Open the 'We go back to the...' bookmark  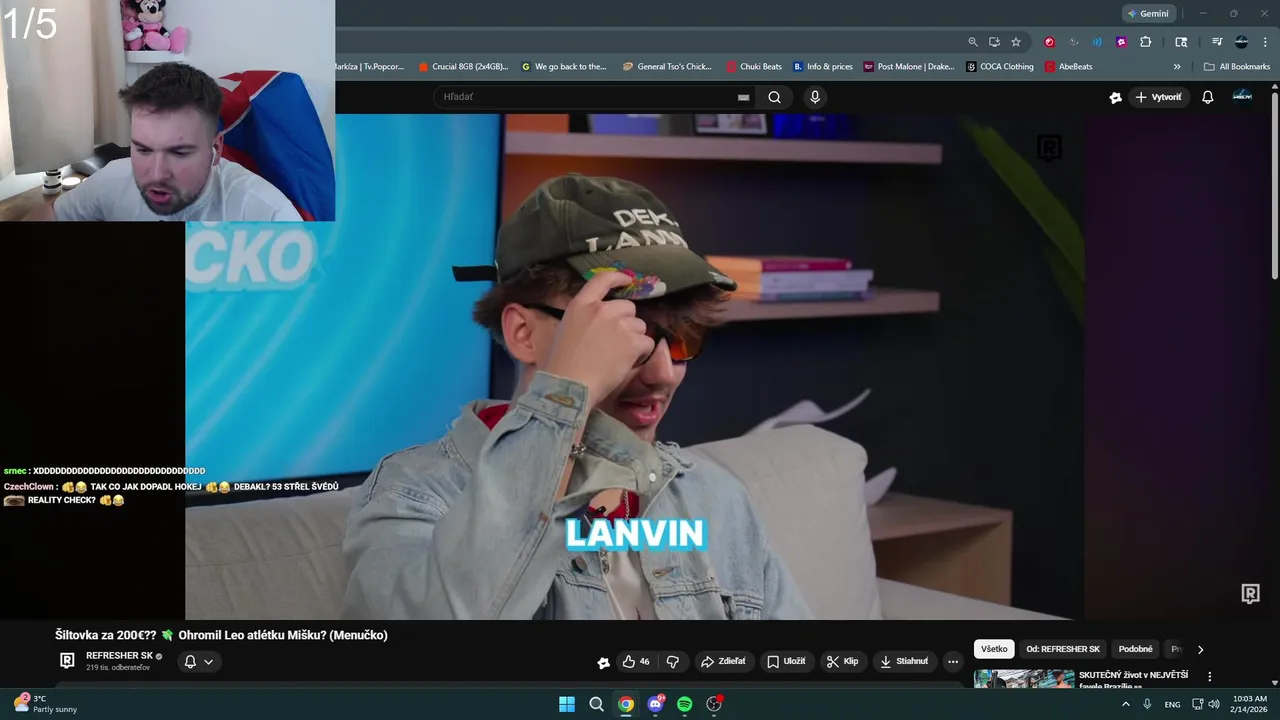click(564, 67)
